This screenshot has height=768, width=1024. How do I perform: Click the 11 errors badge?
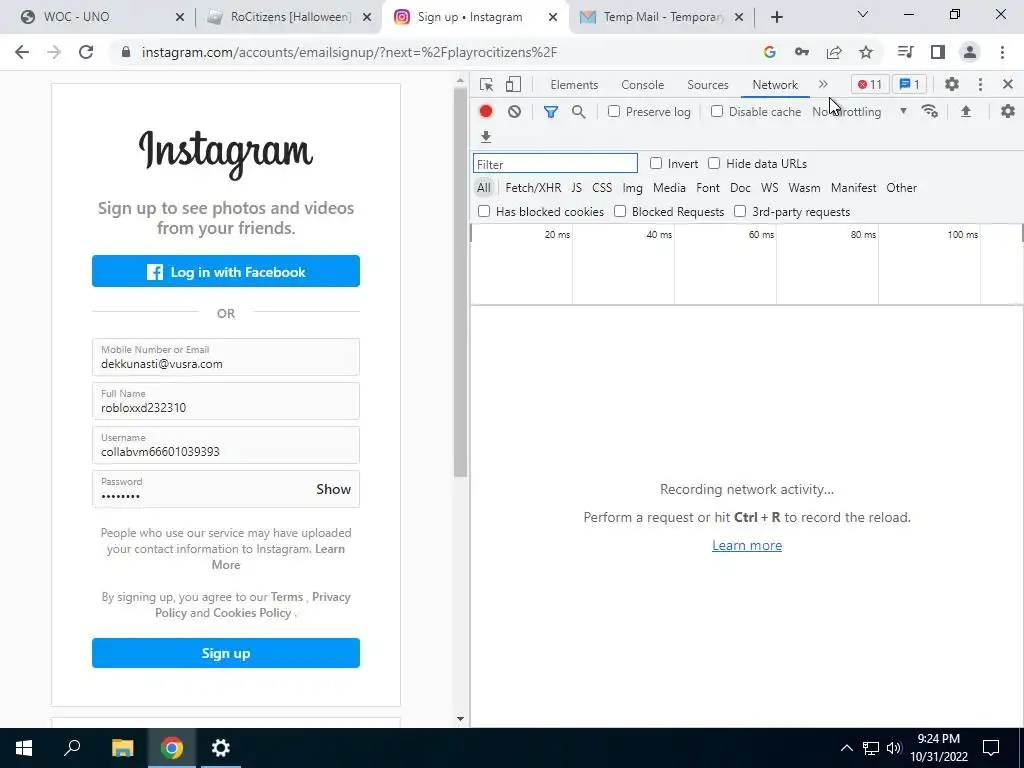870,84
